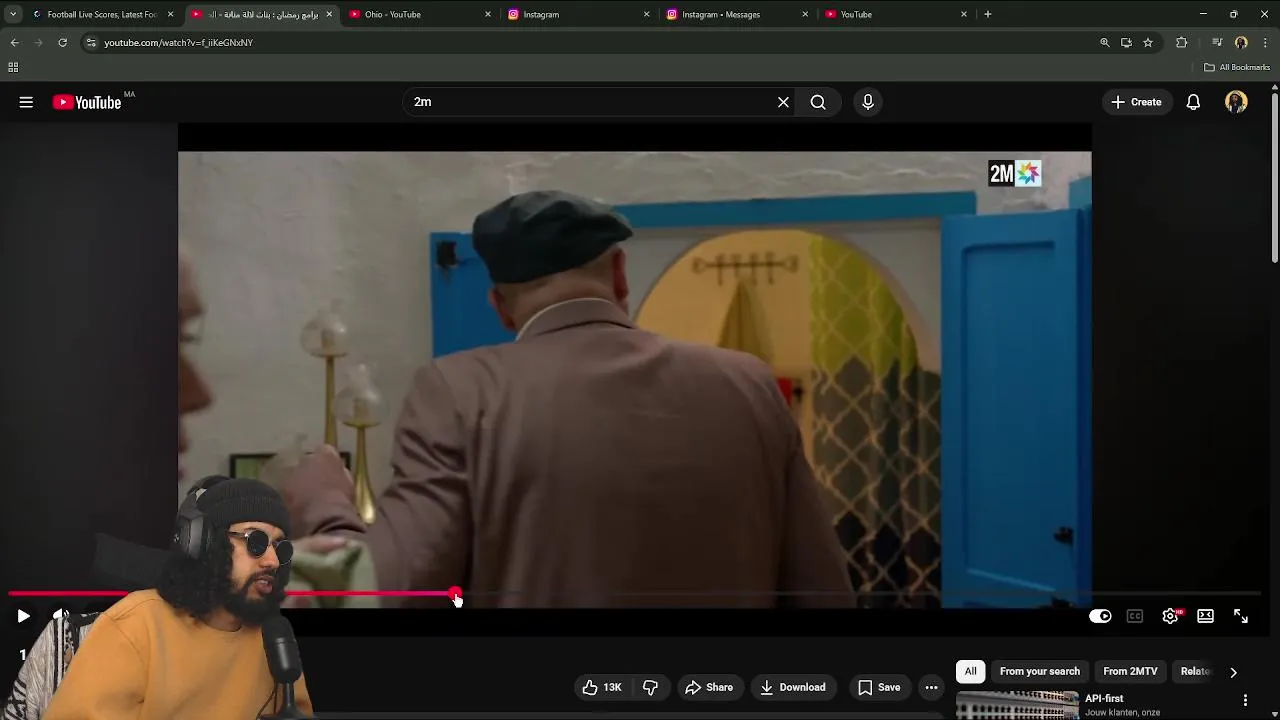Image resolution: width=1280 pixels, height=720 pixels.
Task: Click the 2M channel logo watermark
Action: pos(1015,174)
